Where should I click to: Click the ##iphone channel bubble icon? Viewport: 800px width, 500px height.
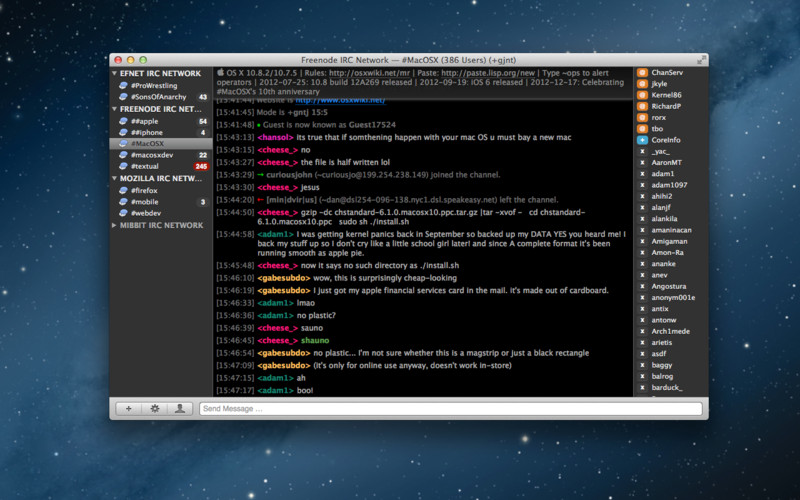(x=123, y=132)
